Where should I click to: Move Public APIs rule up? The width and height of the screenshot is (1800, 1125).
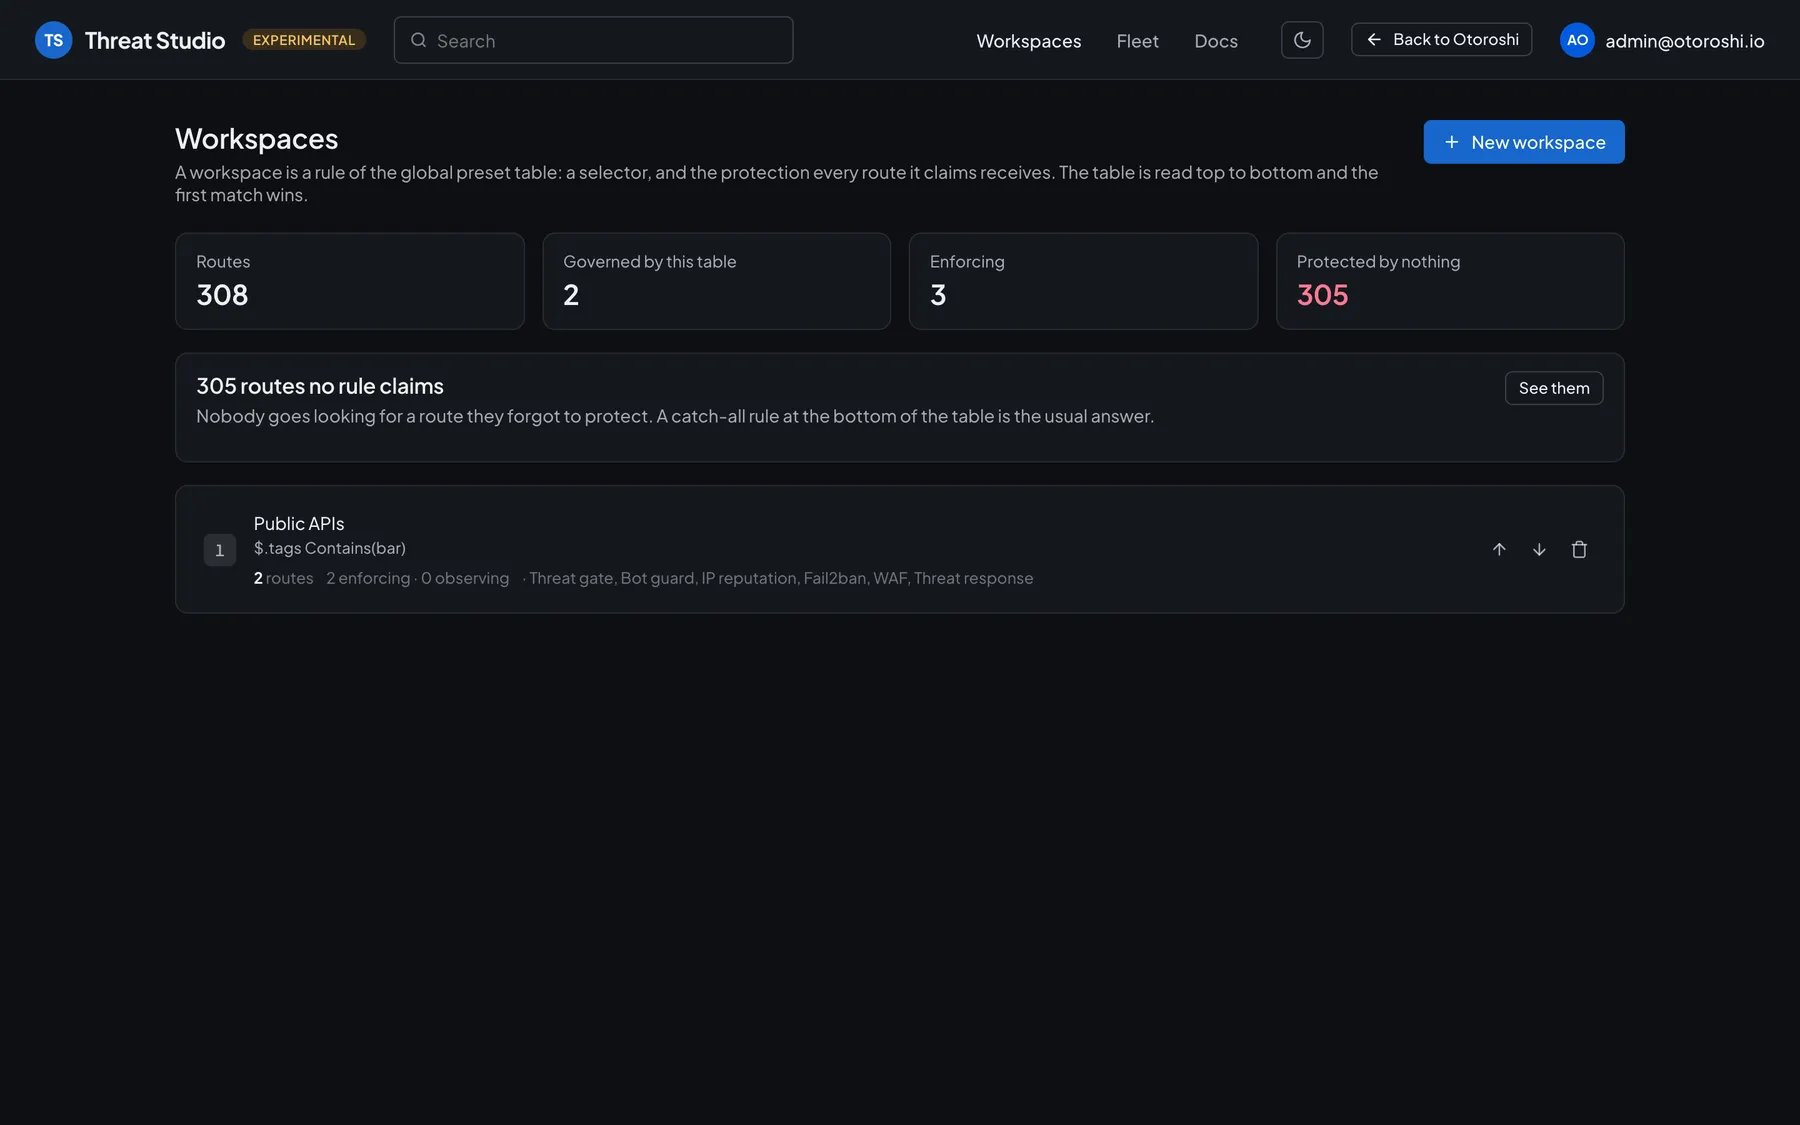tap(1499, 549)
